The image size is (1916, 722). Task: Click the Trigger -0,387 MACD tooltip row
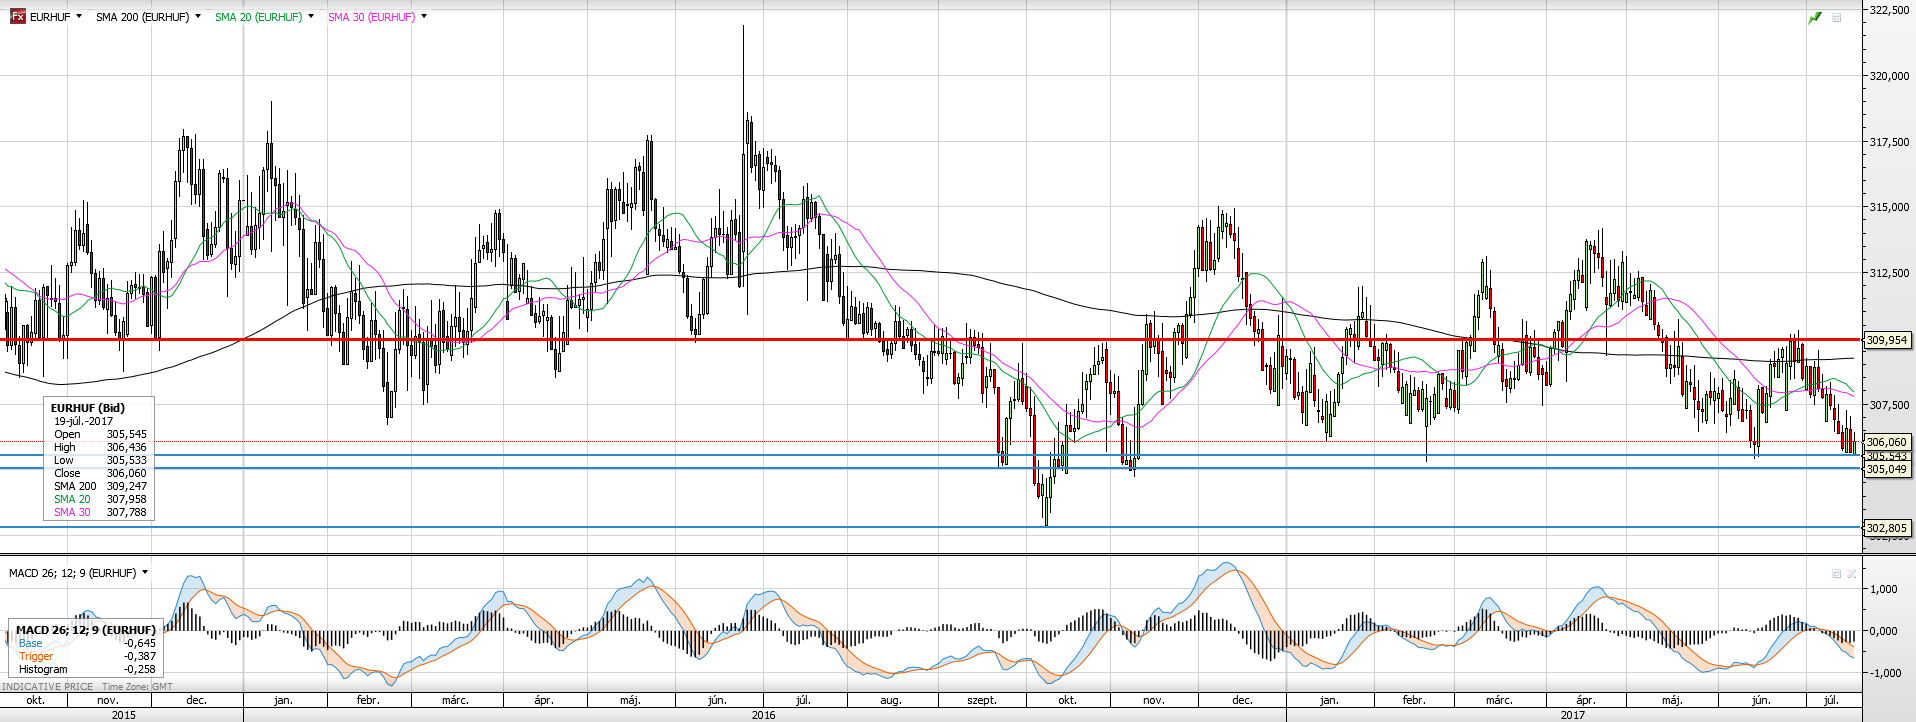(87, 656)
